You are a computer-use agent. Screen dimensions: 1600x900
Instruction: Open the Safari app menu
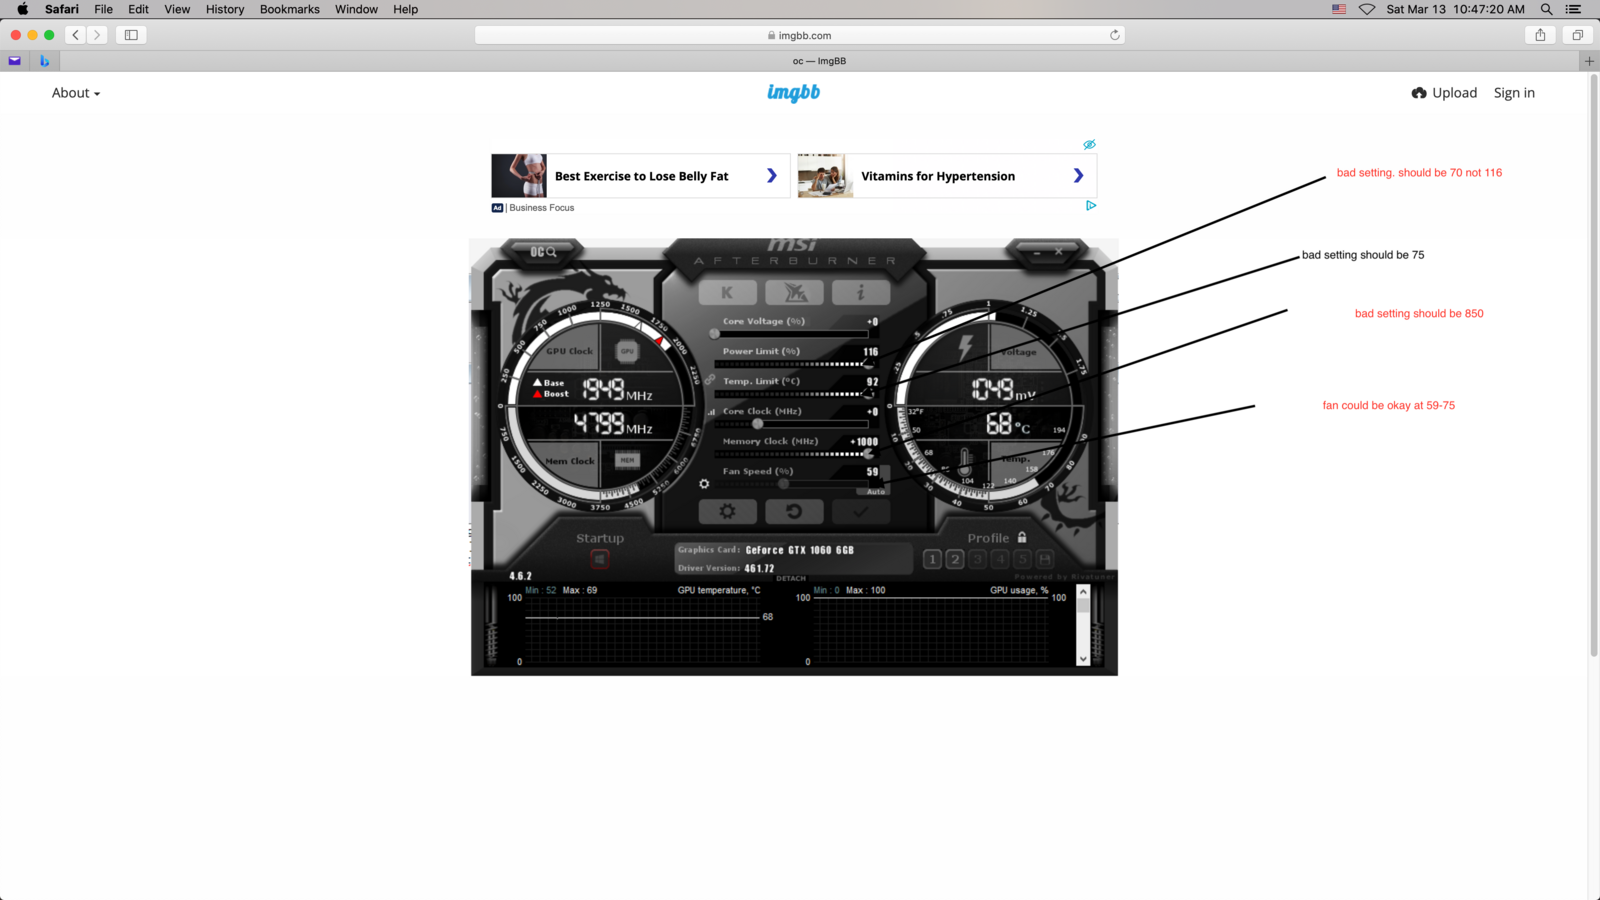pyautogui.click(x=62, y=9)
